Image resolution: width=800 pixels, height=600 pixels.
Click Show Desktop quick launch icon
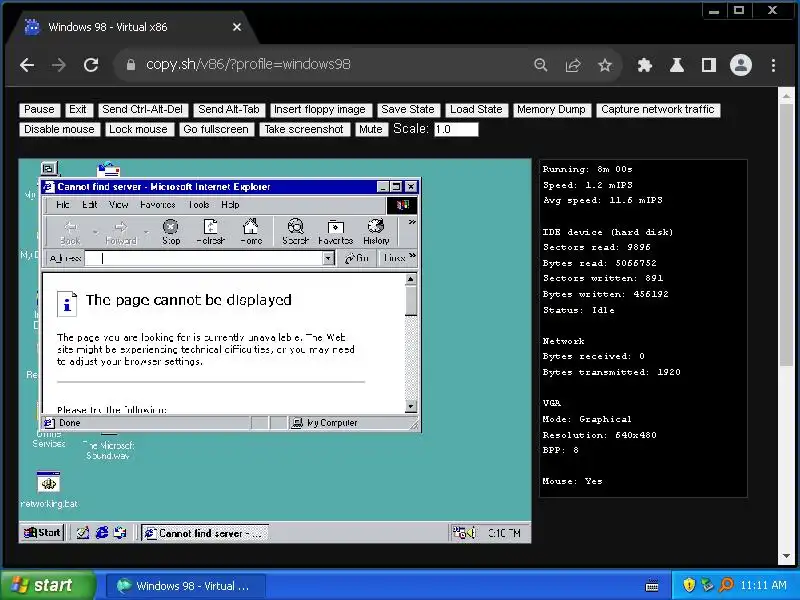83,533
